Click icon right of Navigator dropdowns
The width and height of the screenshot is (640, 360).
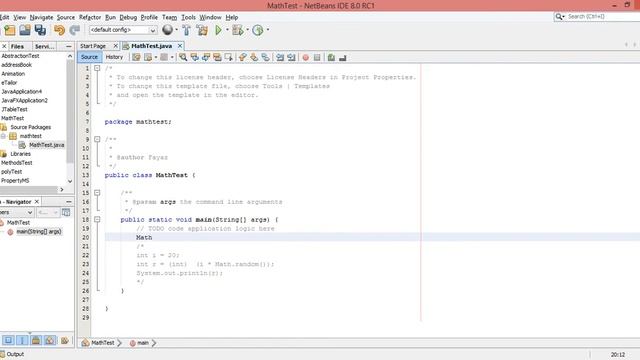66,212
